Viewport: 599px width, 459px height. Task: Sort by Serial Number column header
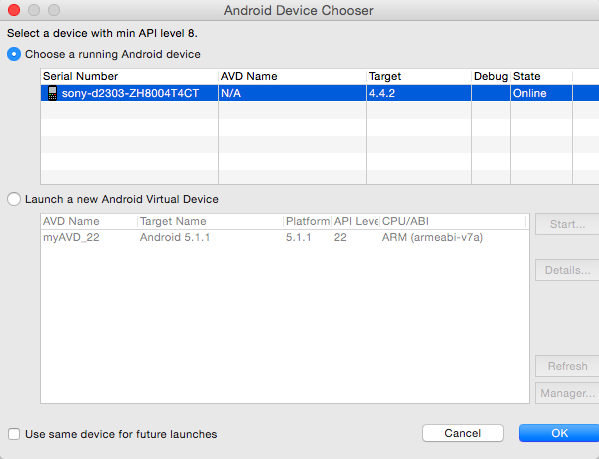130,76
